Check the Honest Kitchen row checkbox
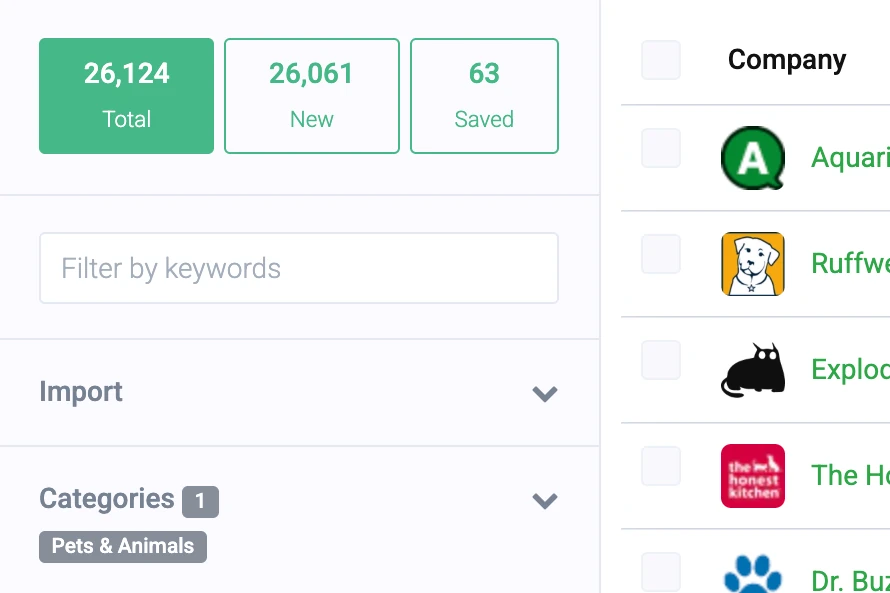This screenshot has width=890, height=593. (661, 466)
